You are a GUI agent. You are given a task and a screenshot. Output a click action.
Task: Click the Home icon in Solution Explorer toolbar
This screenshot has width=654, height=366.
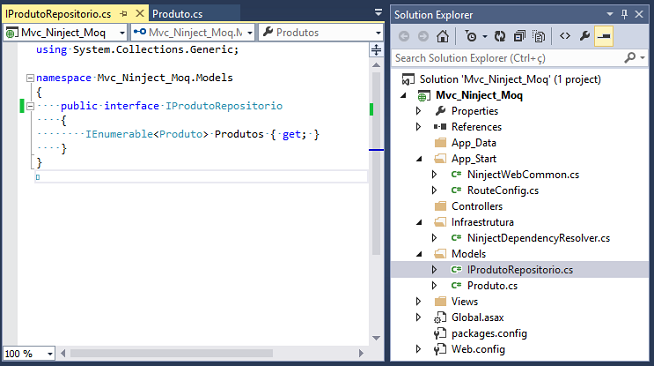coord(443,37)
